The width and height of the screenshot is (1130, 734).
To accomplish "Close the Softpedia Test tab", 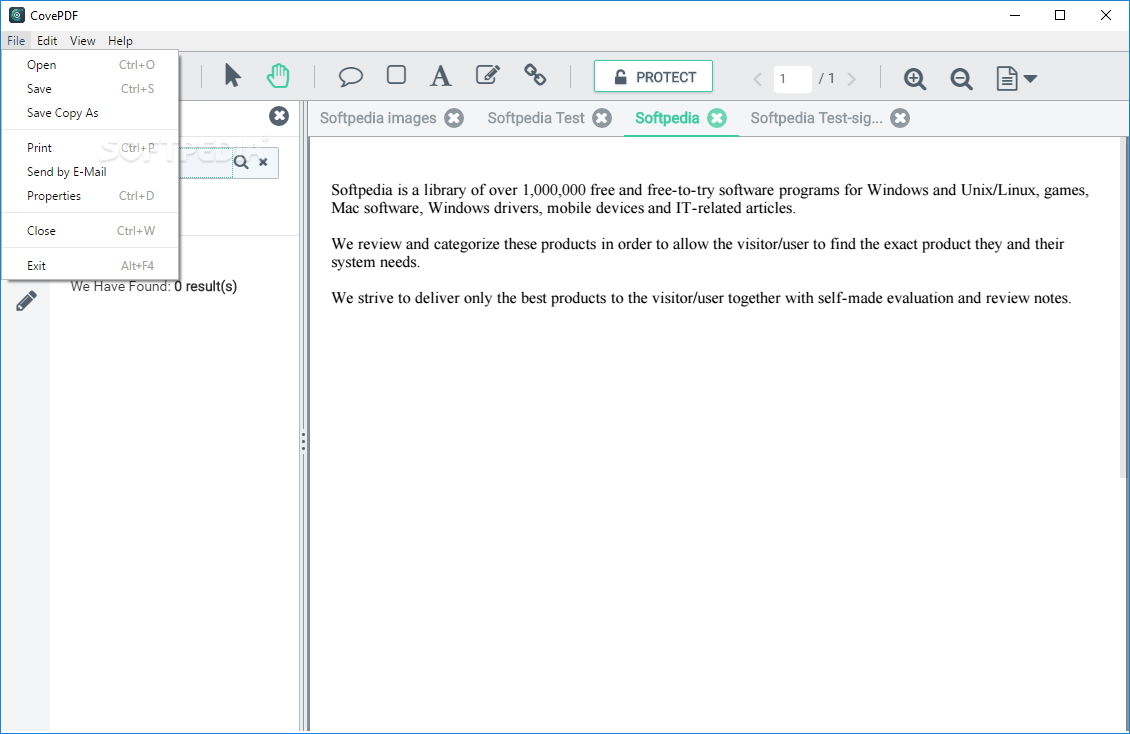I will 602,118.
